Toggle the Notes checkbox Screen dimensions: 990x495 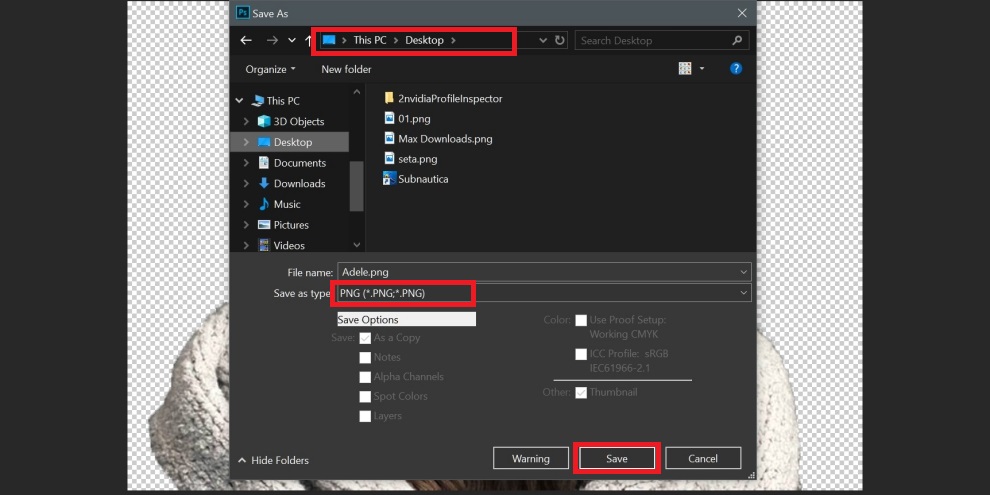(365, 357)
